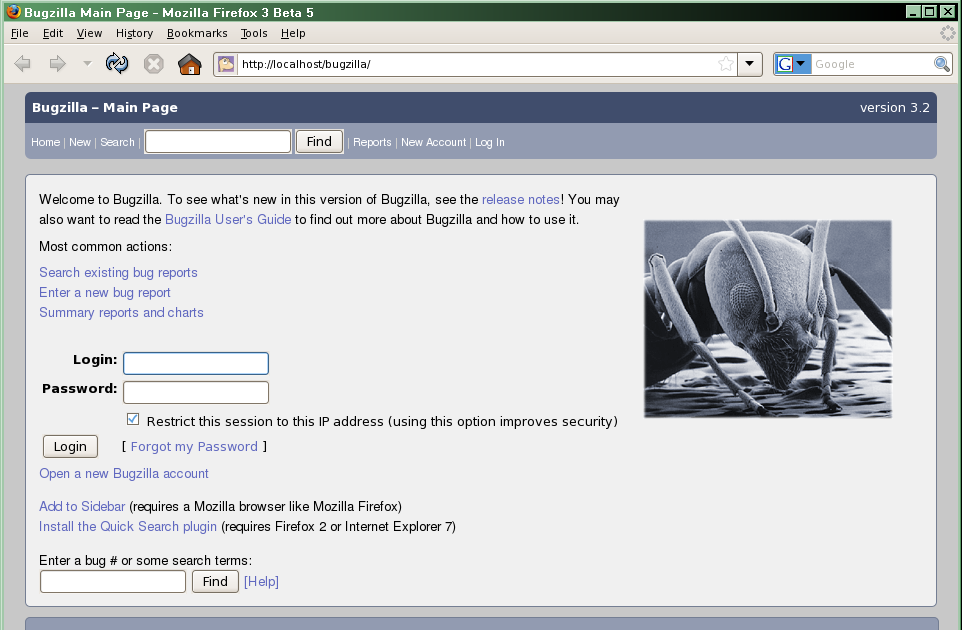Click the site favicon in address bar
The height and width of the screenshot is (630, 962).
pos(226,64)
